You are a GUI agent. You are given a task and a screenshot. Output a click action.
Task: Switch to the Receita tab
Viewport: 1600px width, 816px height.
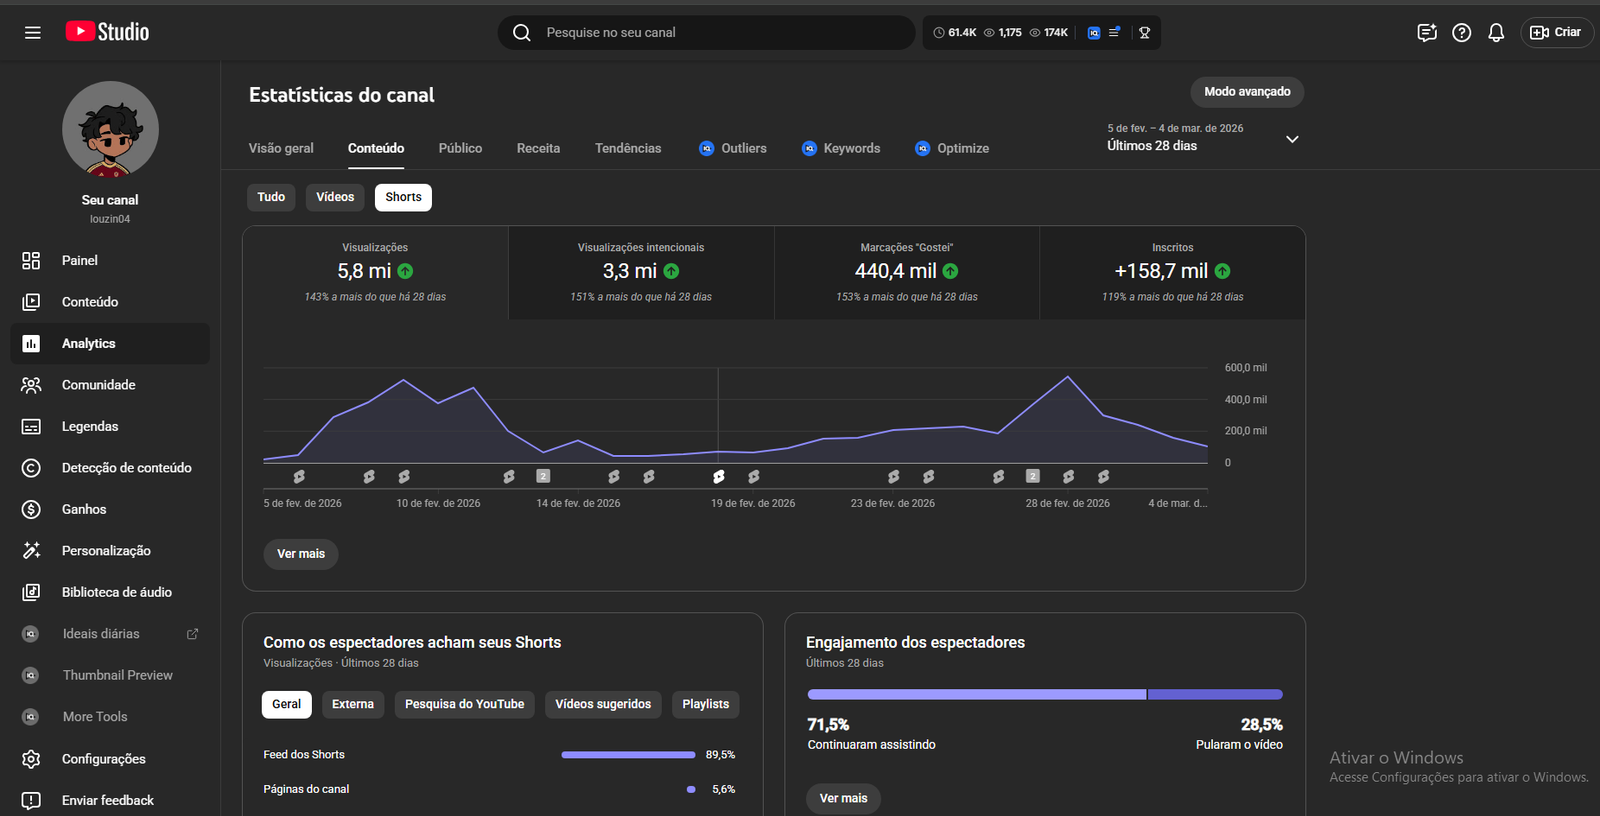(538, 148)
